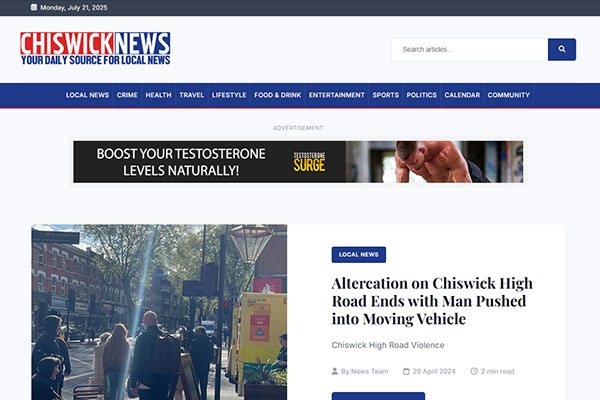The height and width of the screenshot is (400, 600).
Task: Select Calendar in the navigation bar
Action: point(462,95)
